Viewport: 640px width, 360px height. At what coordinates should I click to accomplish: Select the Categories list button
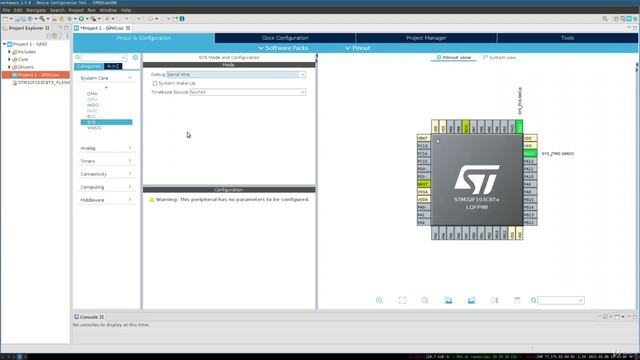89,66
